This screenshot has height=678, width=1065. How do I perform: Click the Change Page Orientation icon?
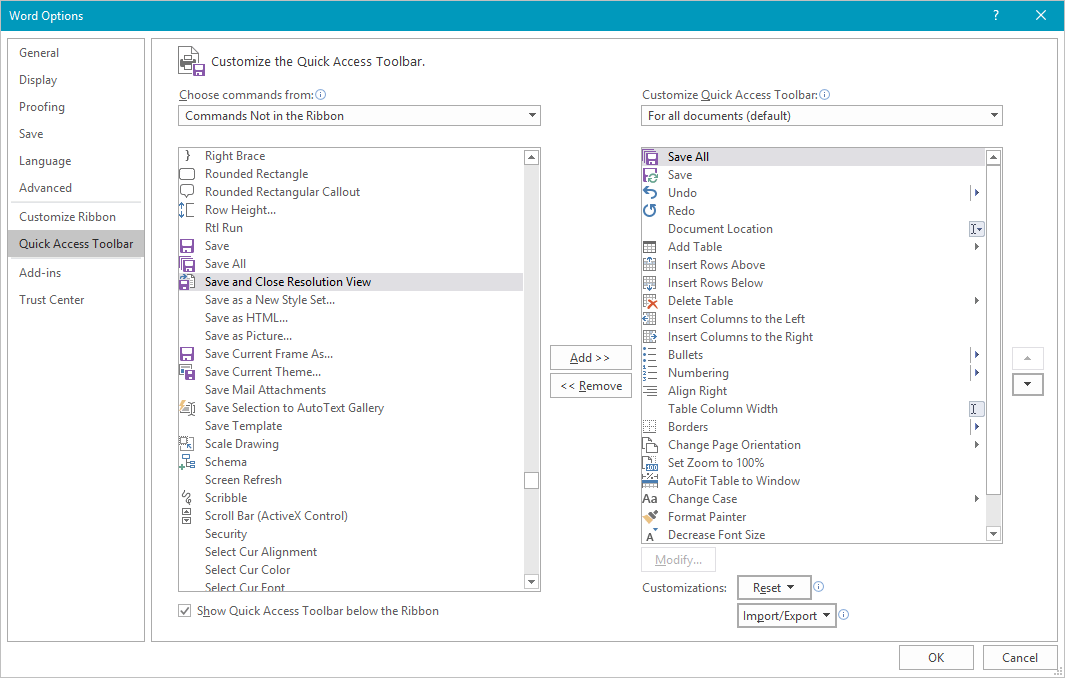tap(650, 445)
